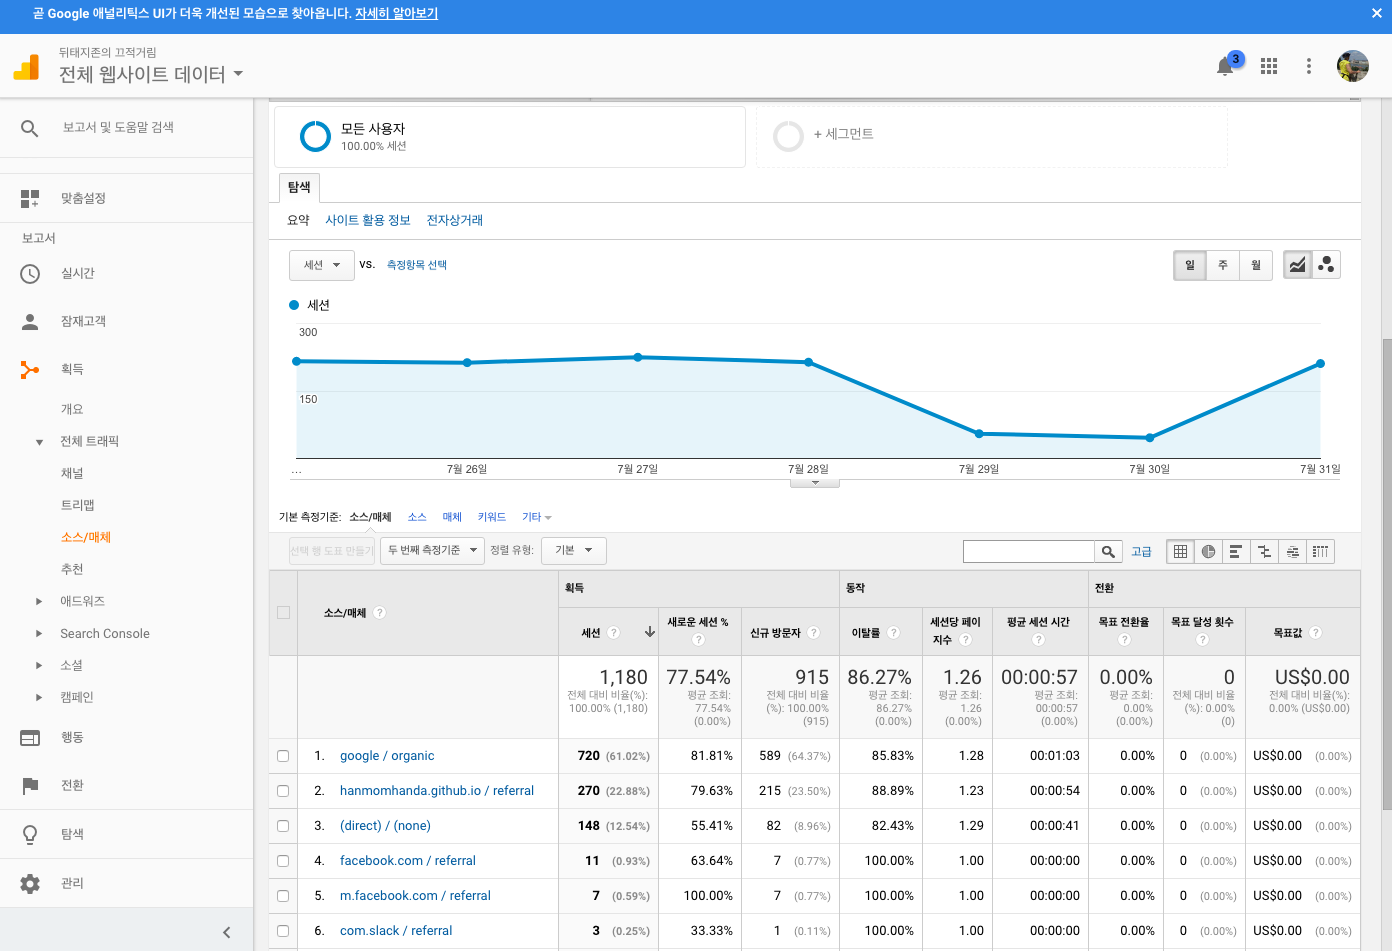Image resolution: width=1392 pixels, height=951 pixels.
Task: Select the pivot table view icon
Action: click(1321, 552)
